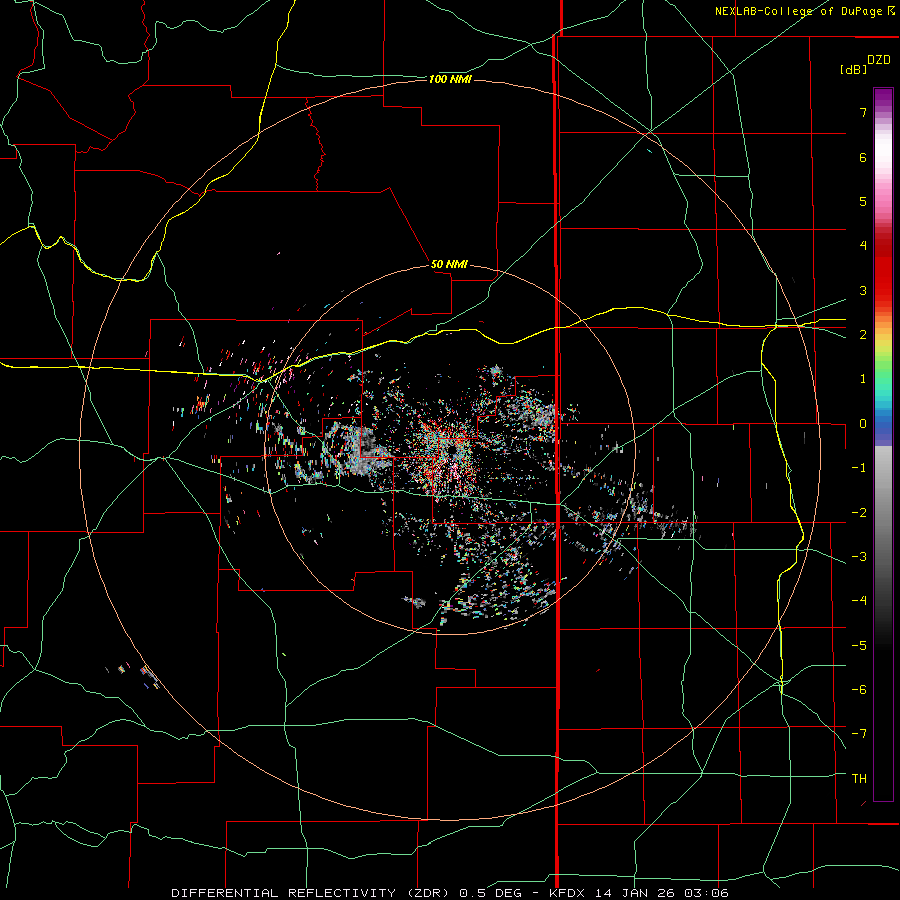Click the 0 value on color scale
900x900 pixels.
(x=863, y=424)
